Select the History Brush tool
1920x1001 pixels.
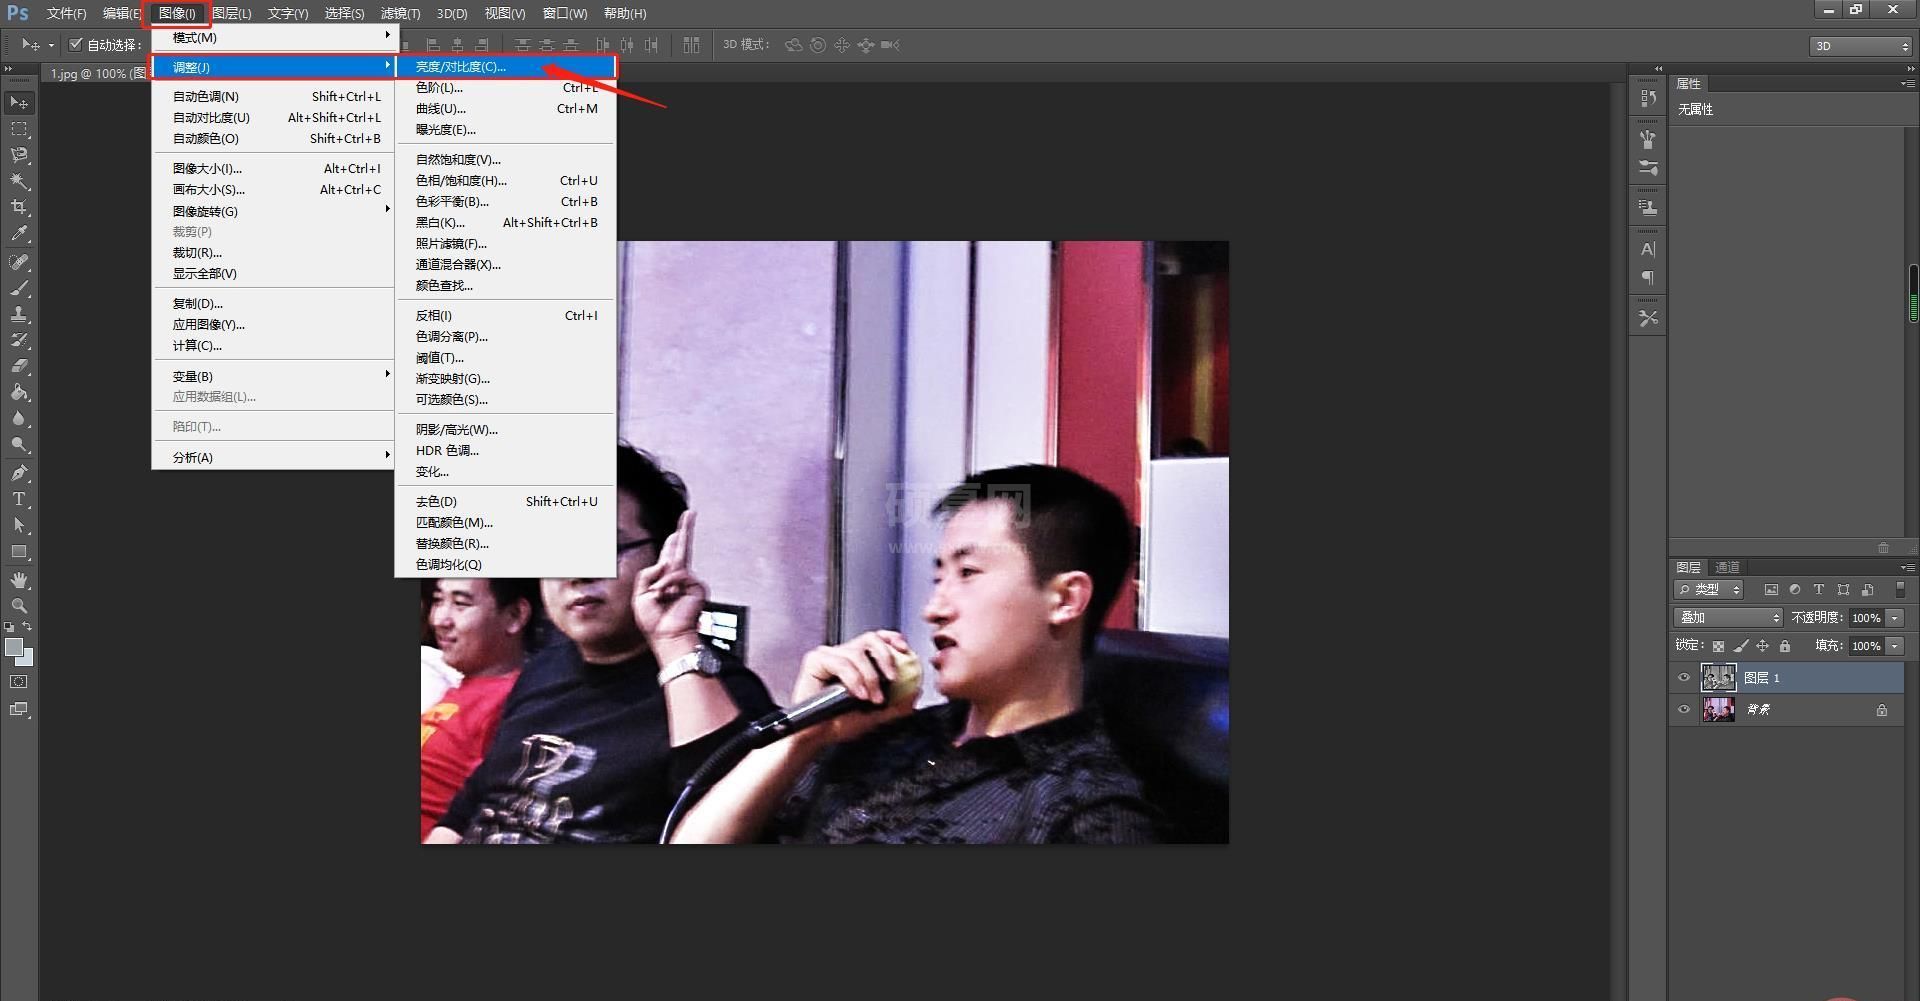click(19, 340)
